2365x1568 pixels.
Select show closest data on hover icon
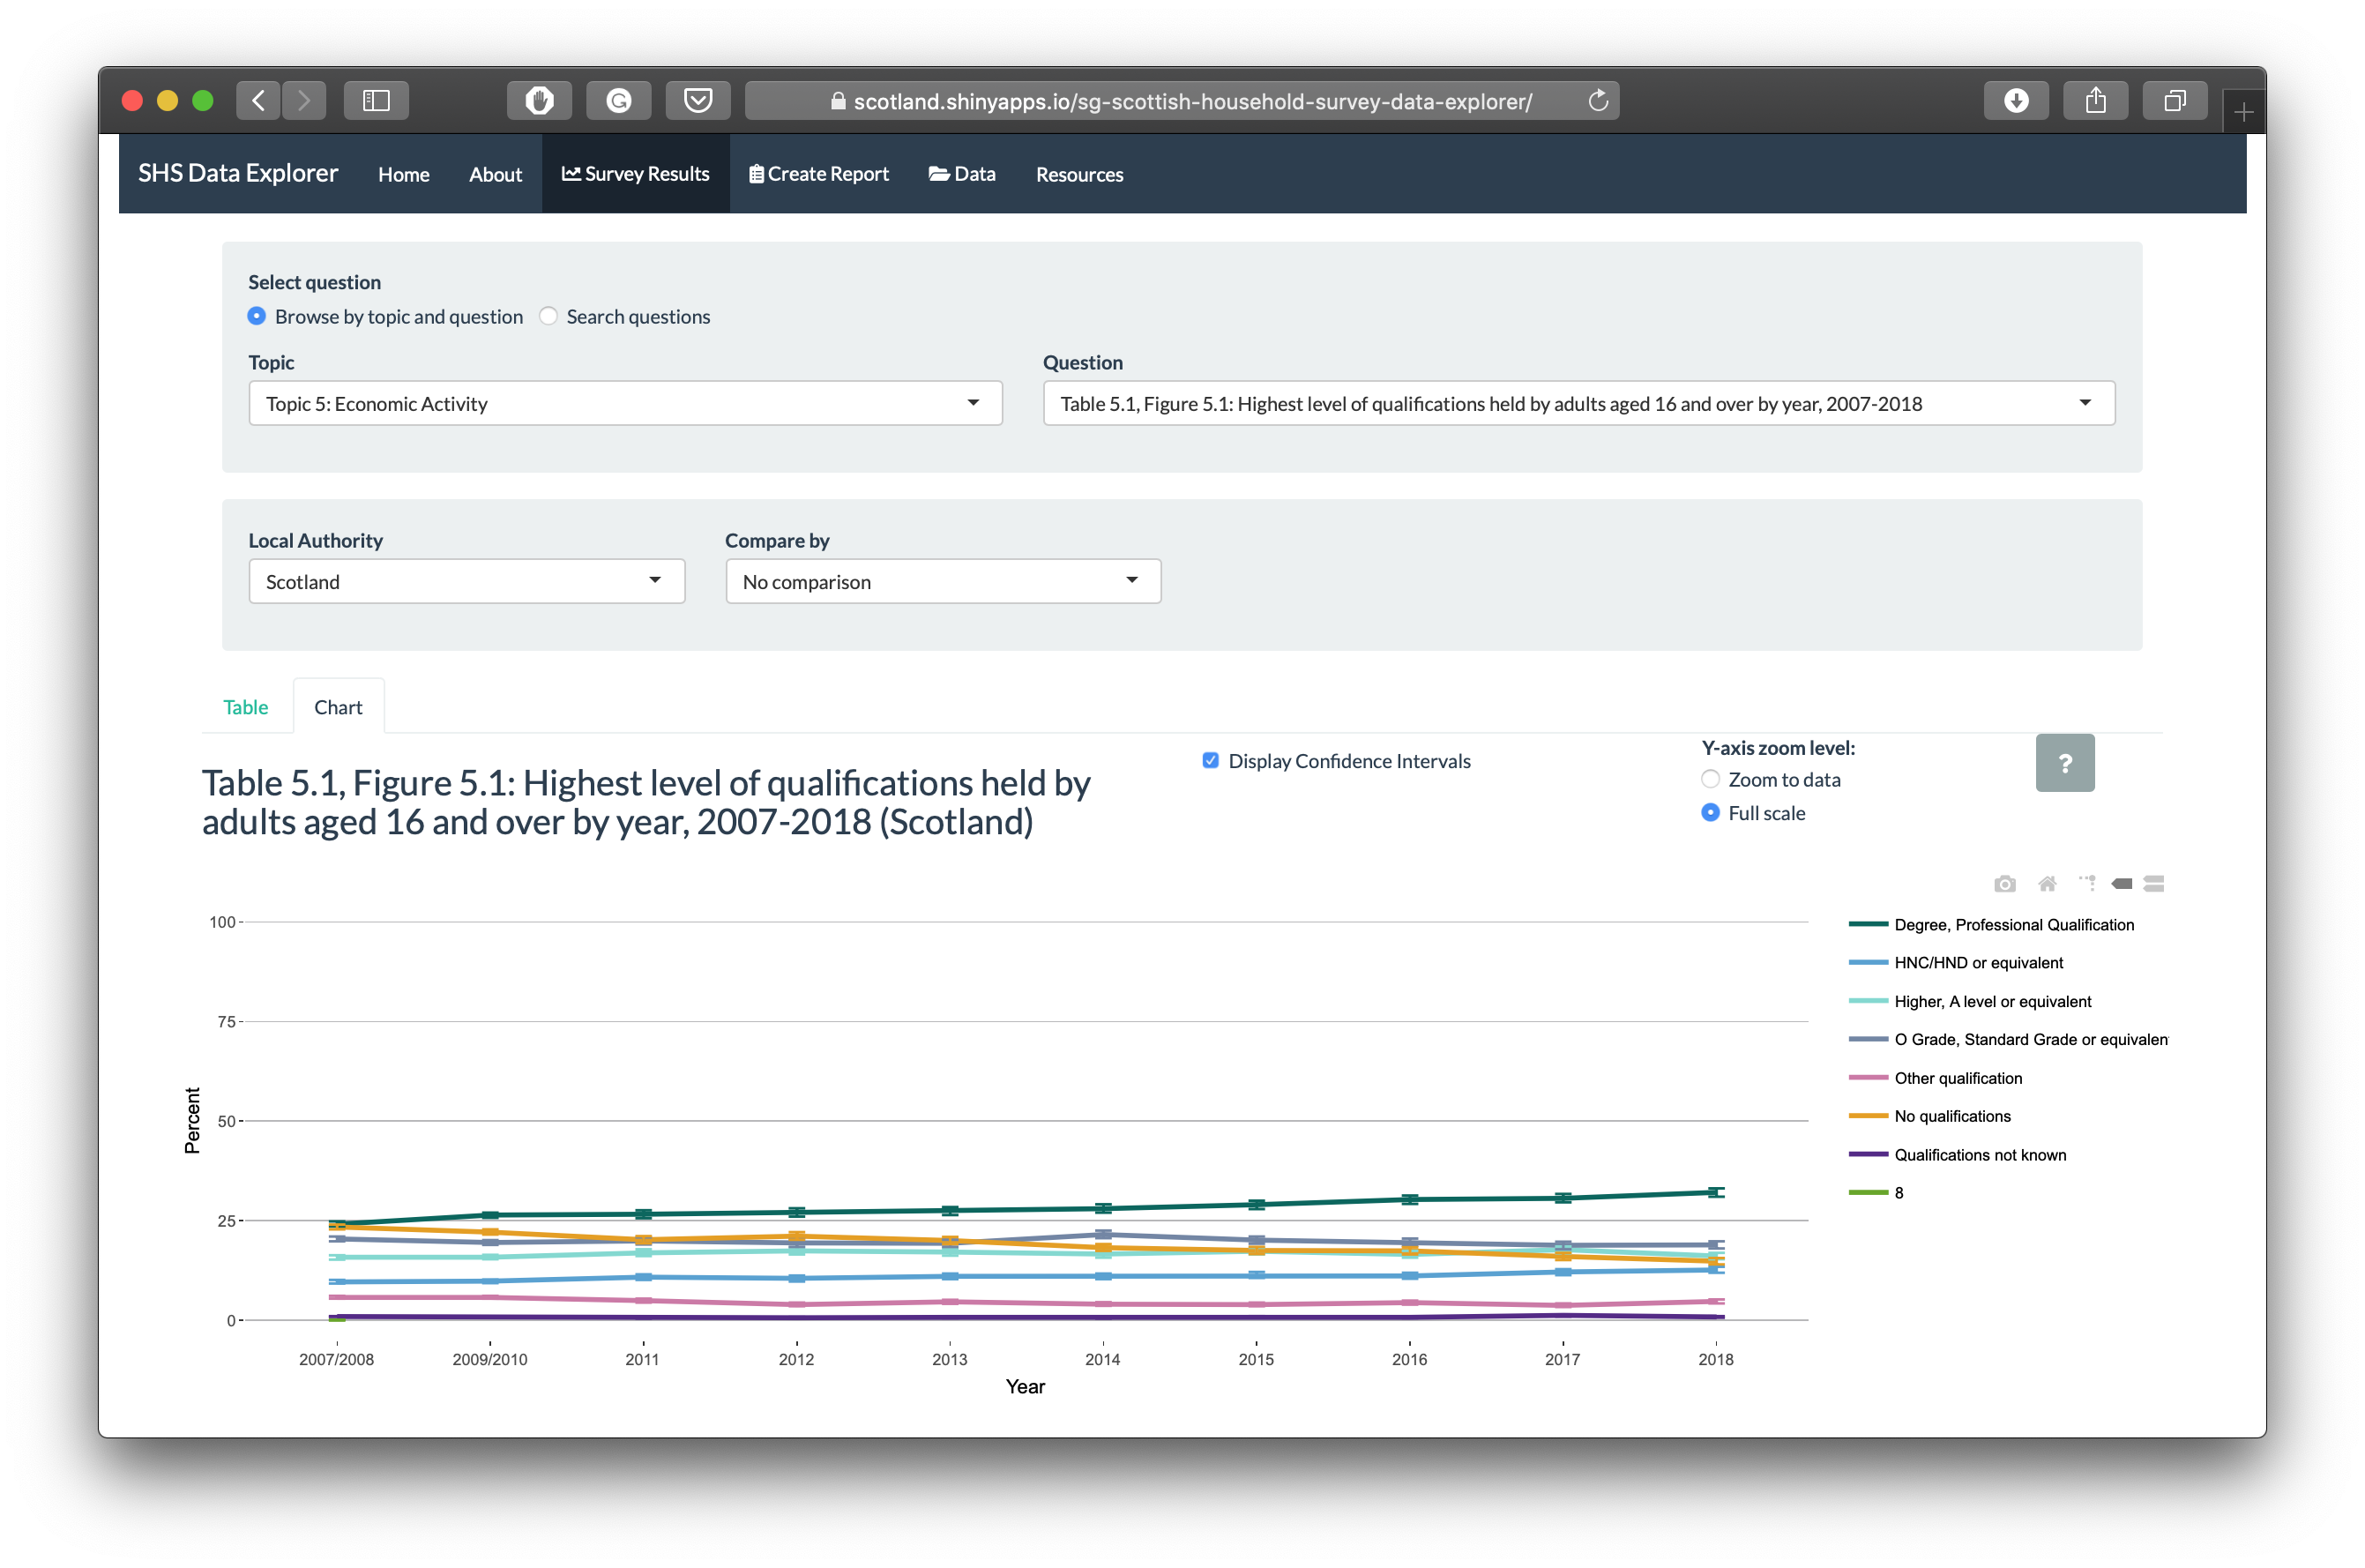tap(2121, 884)
